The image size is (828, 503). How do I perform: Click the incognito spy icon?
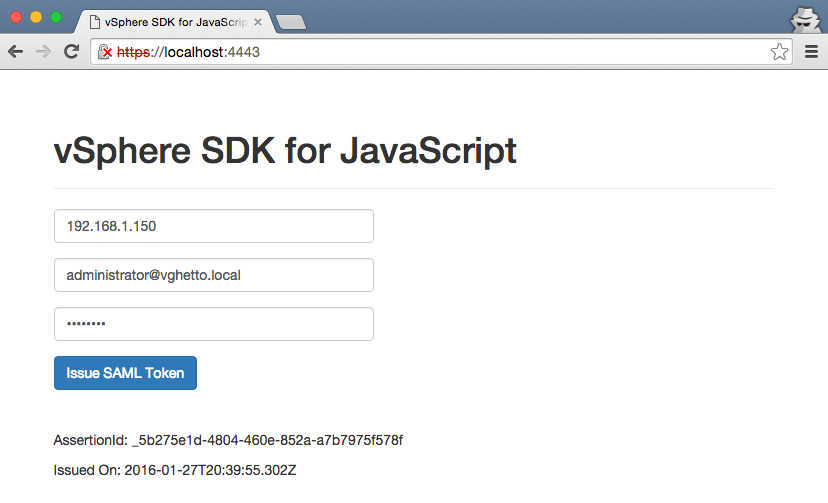[806, 20]
